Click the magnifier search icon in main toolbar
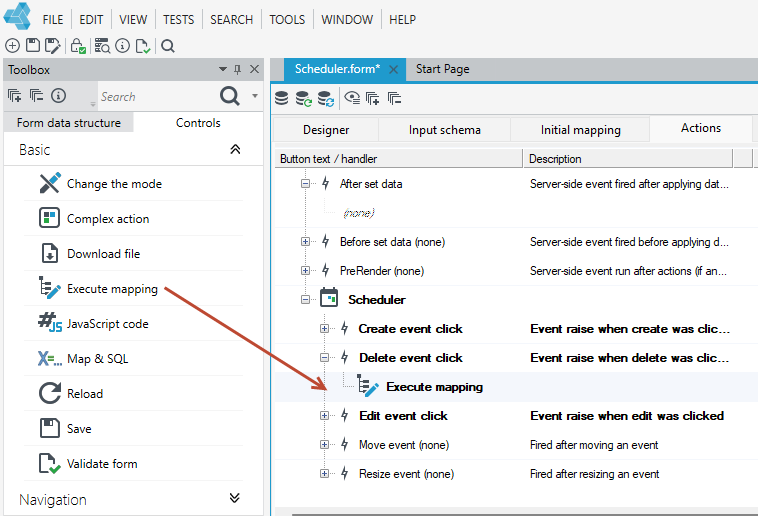758x516 pixels. (x=168, y=46)
